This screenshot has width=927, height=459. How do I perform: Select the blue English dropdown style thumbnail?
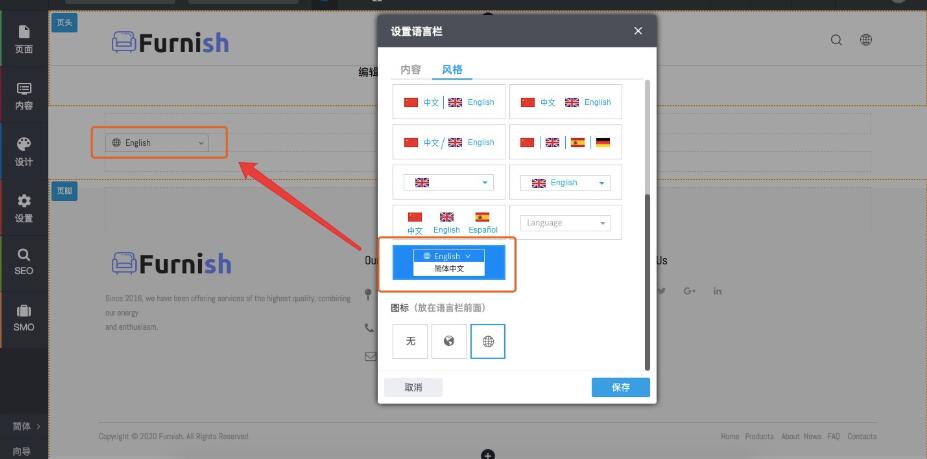(x=448, y=262)
